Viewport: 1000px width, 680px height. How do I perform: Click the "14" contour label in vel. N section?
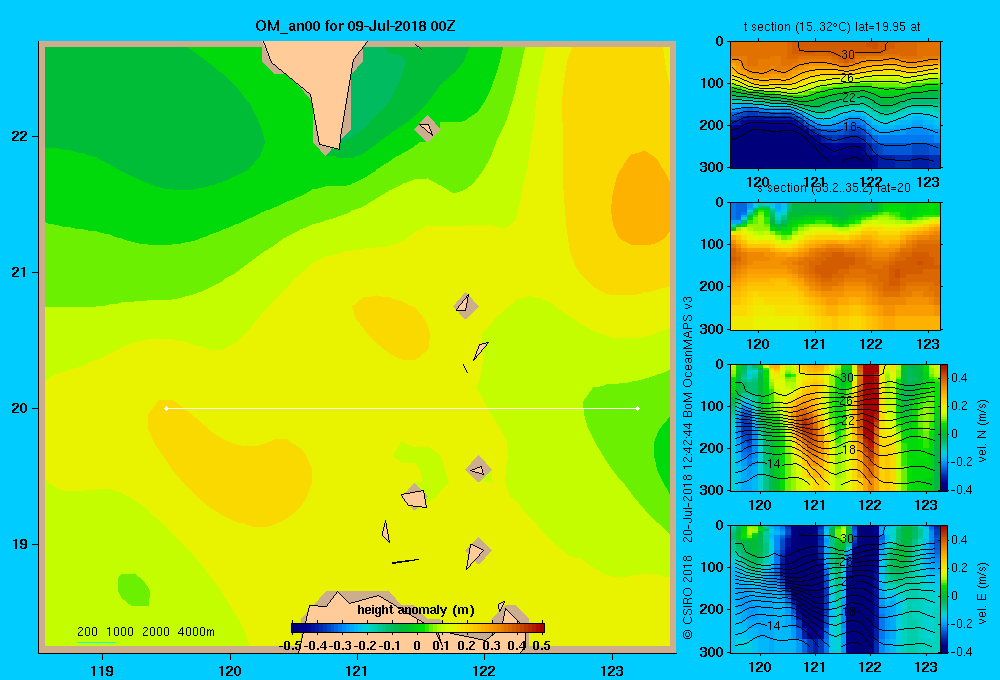(774, 464)
